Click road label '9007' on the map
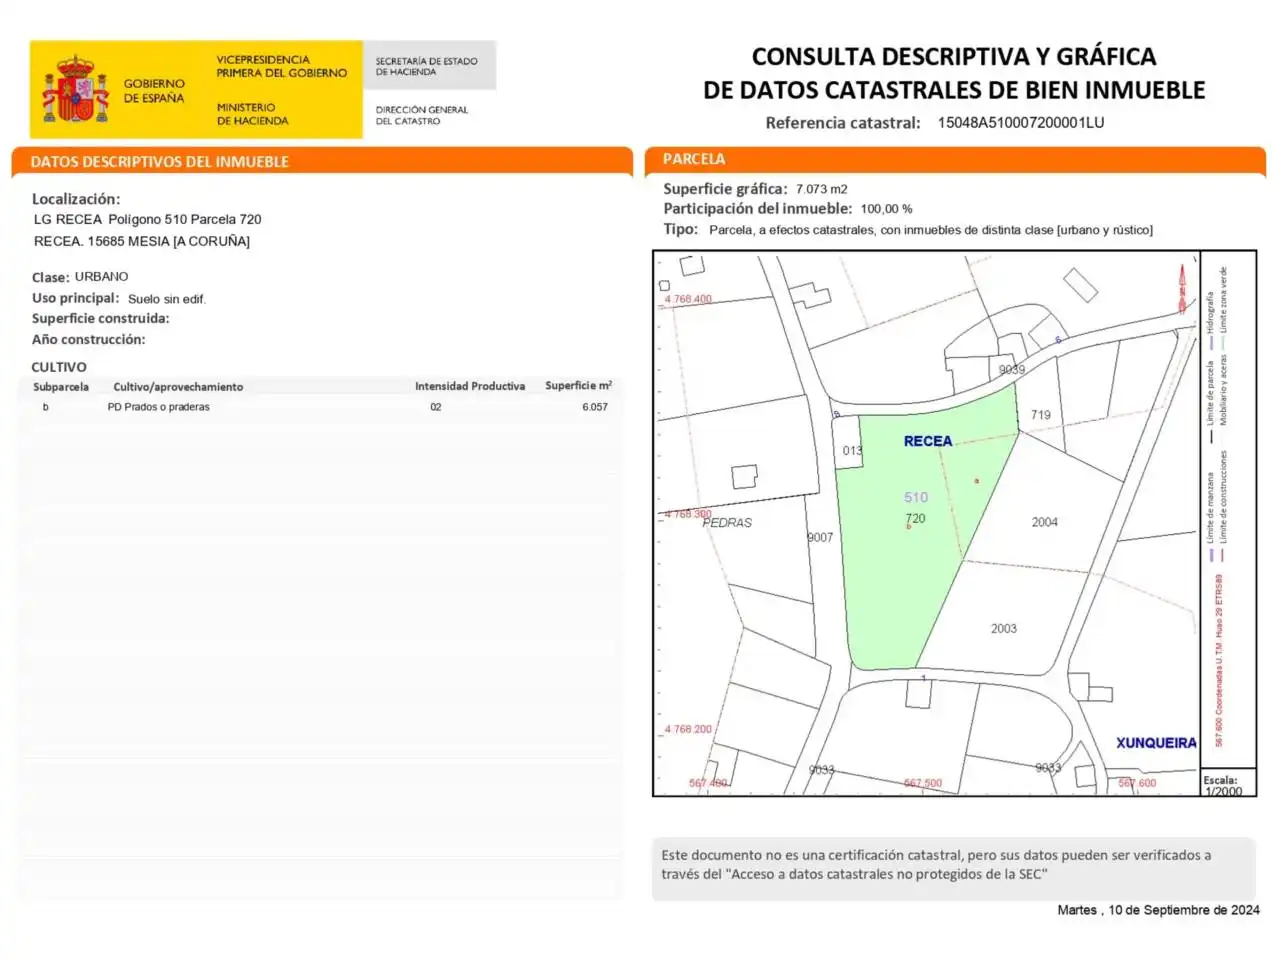 pos(820,538)
